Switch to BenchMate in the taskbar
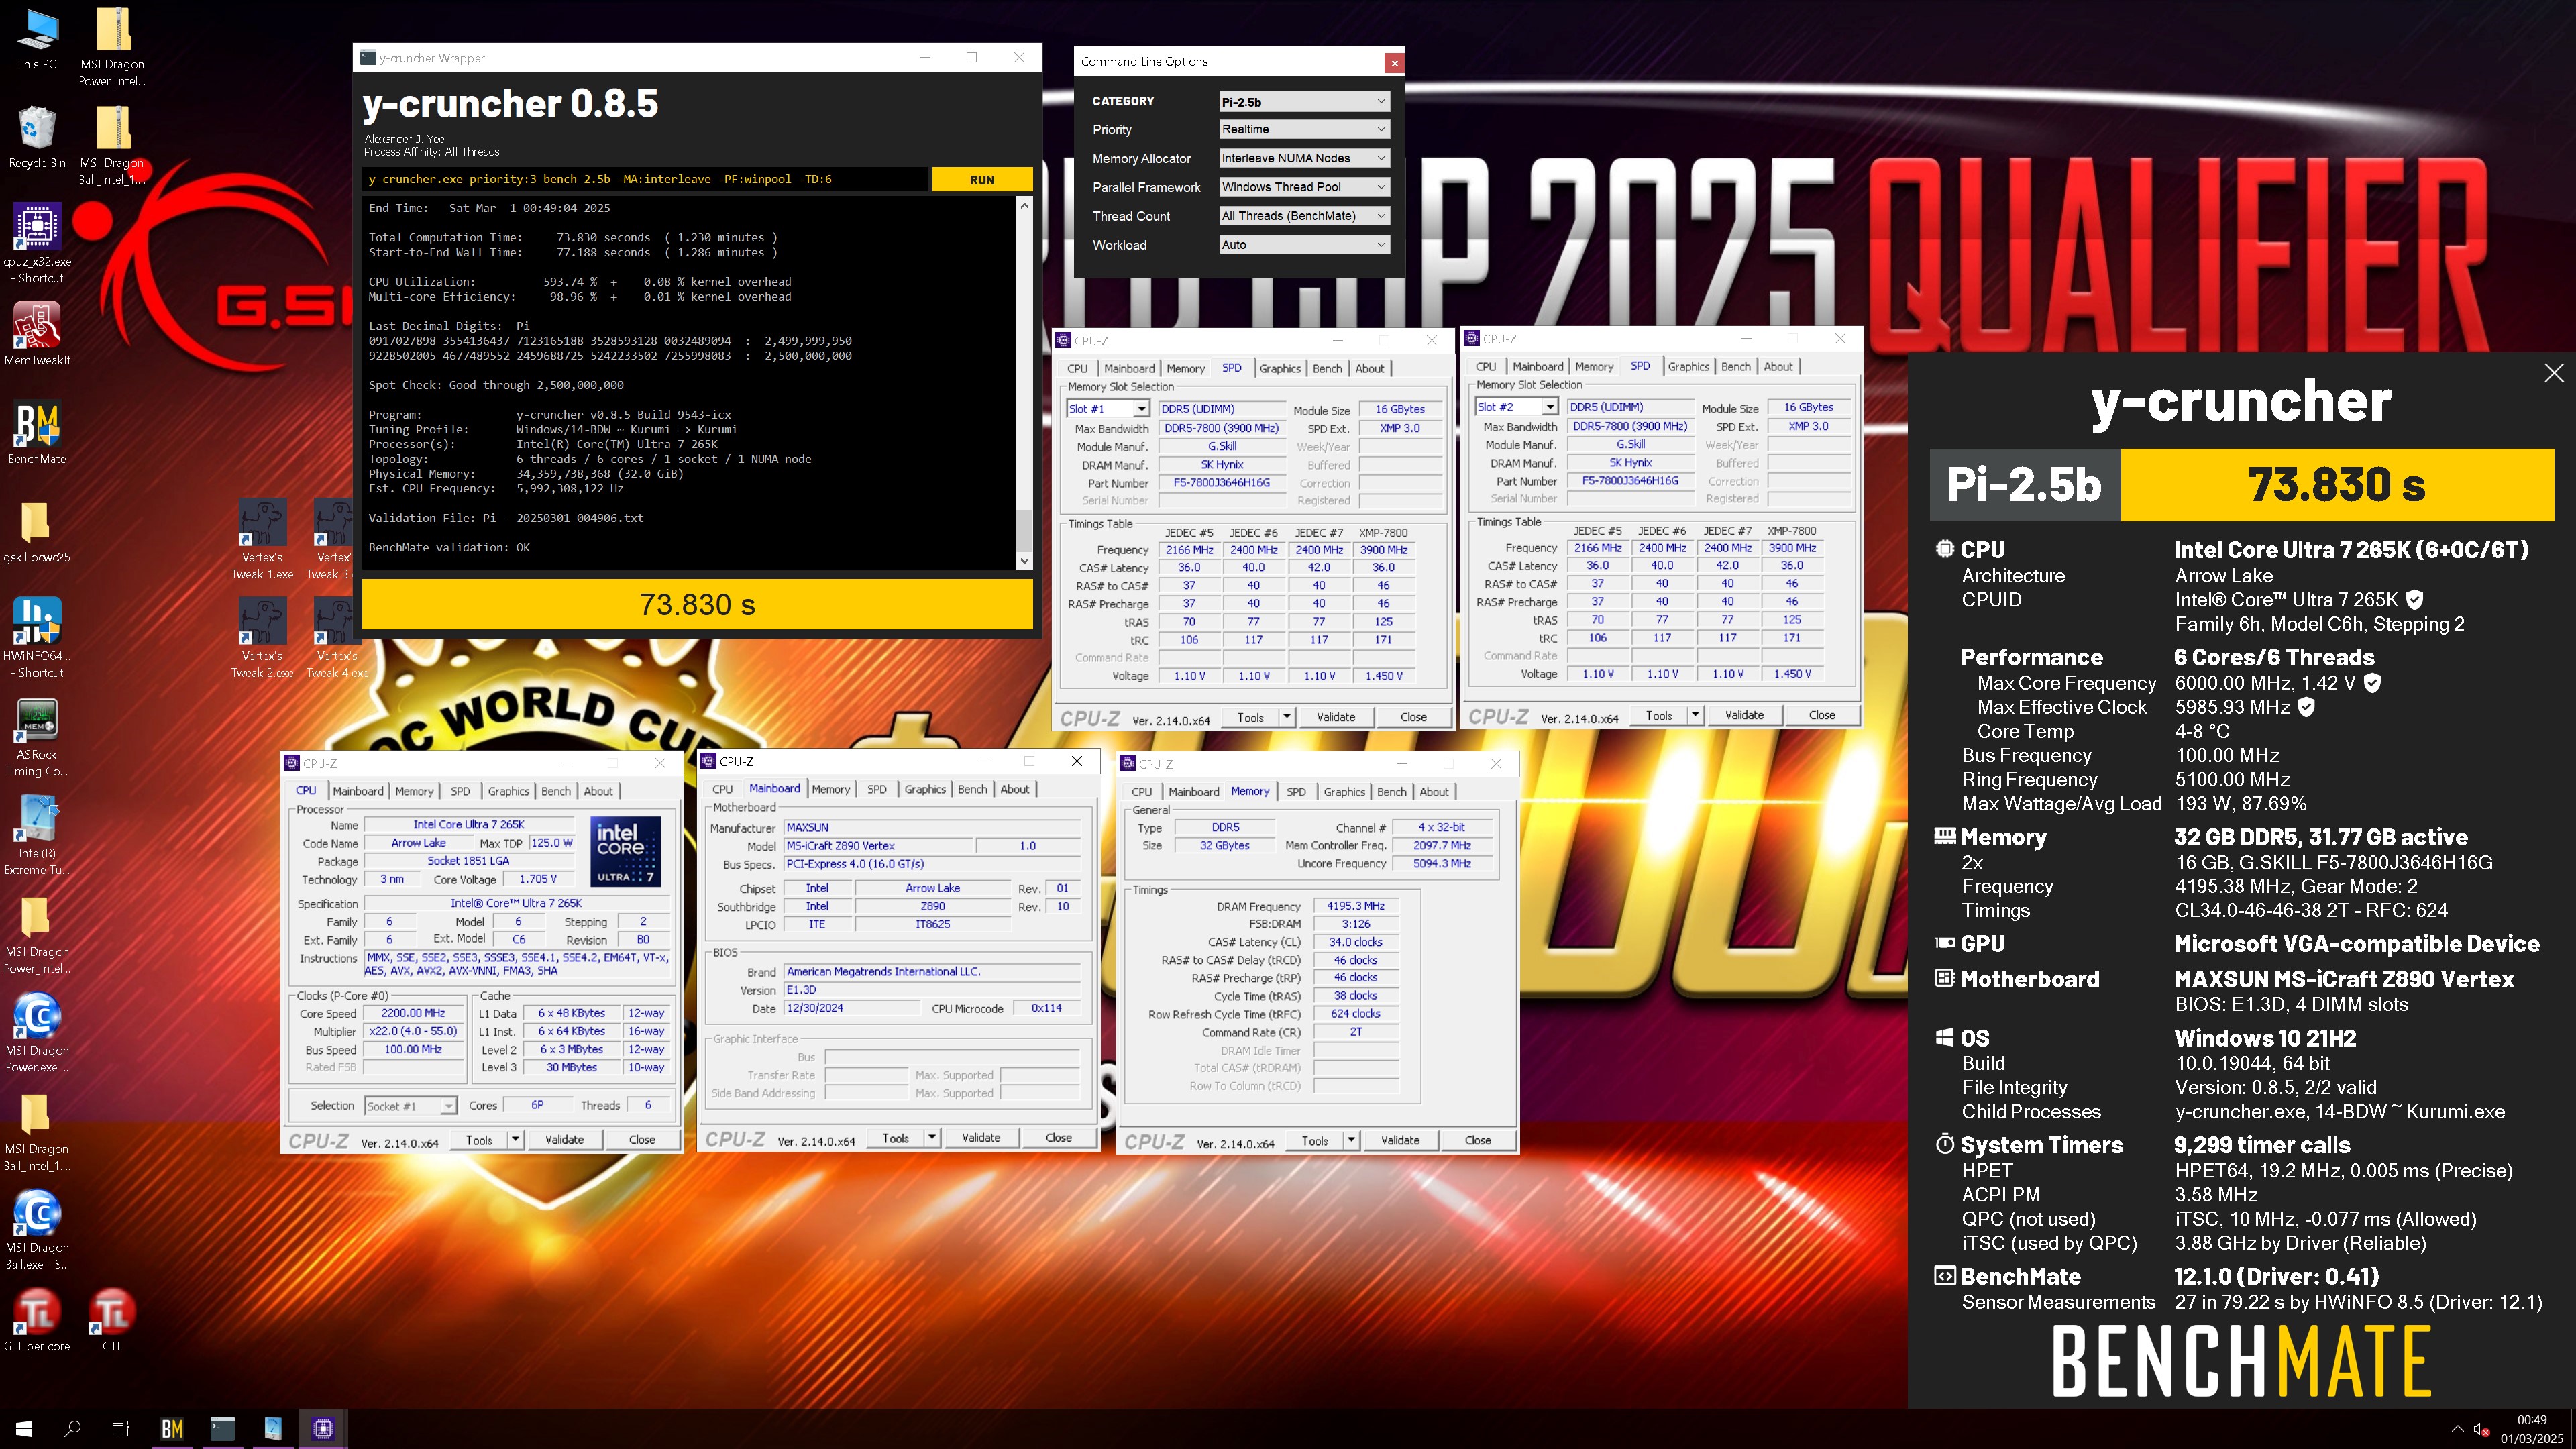Screen dimensions: 2576x1449 click(x=172, y=1428)
